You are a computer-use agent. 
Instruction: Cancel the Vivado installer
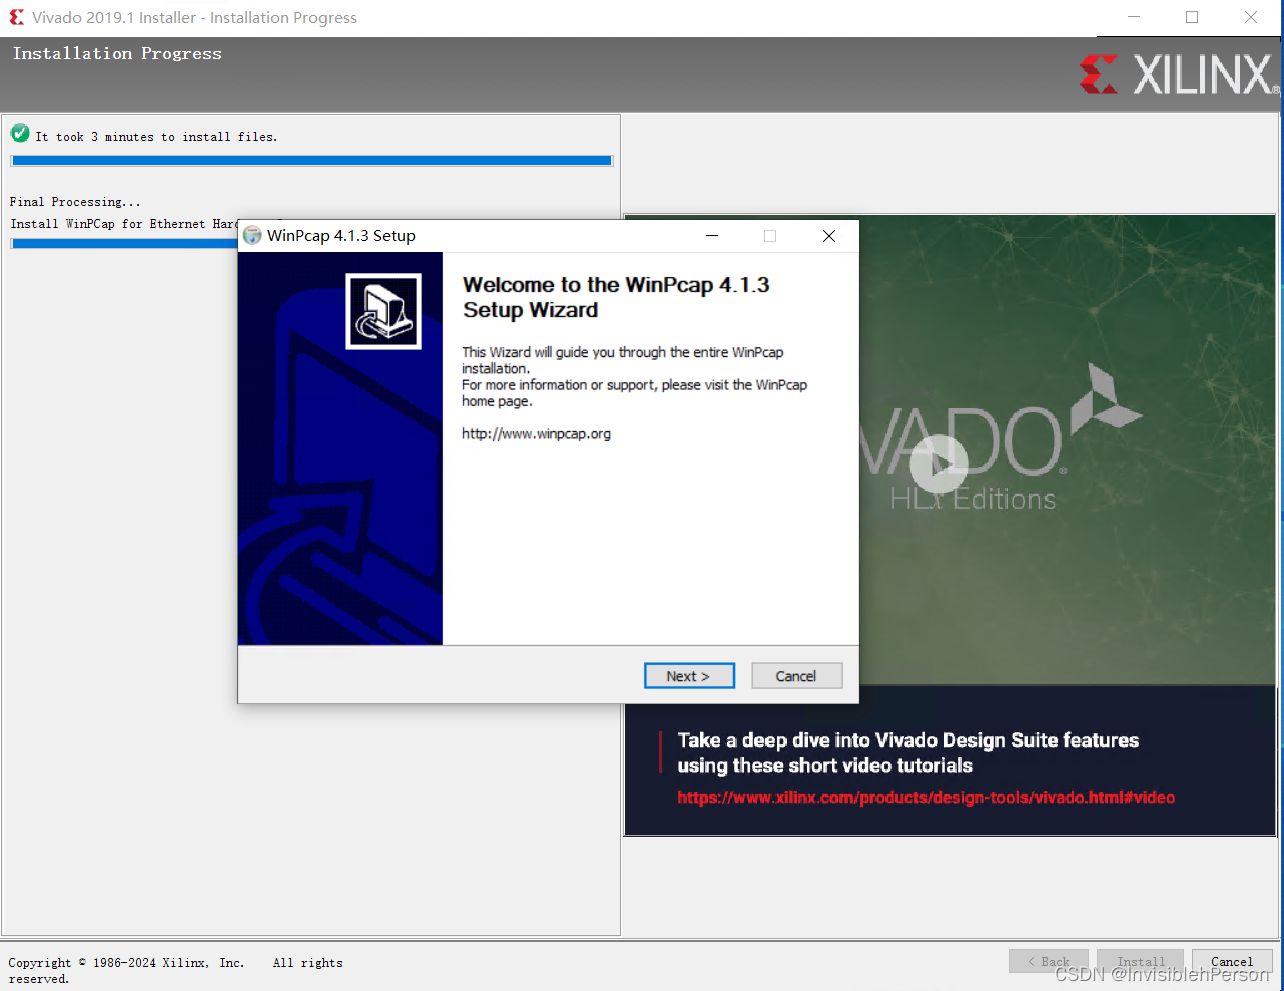(x=1232, y=962)
